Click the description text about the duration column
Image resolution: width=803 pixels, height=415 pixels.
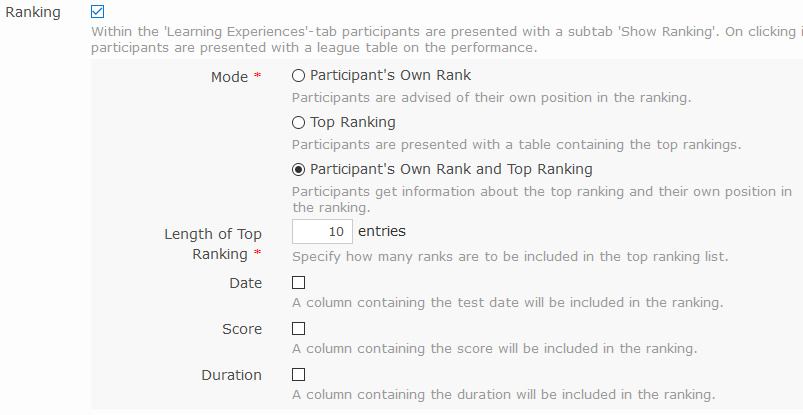point(503,394)
